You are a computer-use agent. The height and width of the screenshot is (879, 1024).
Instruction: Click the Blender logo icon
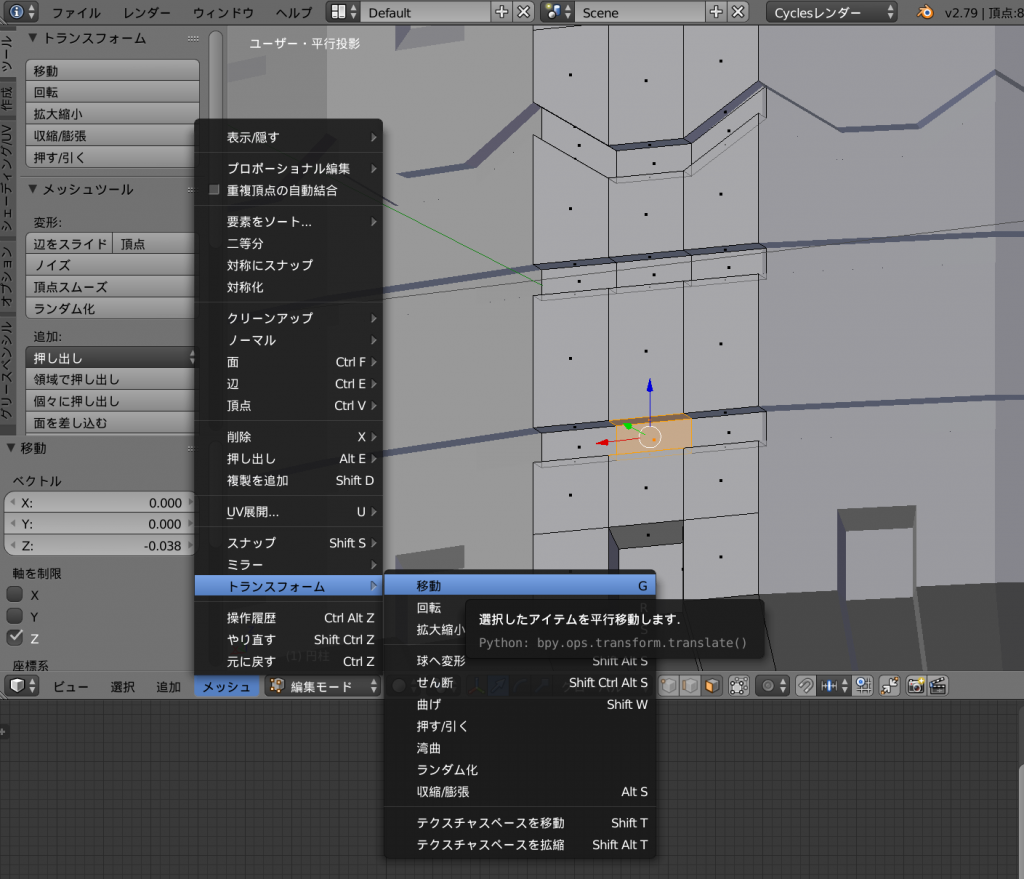[927, 12]
